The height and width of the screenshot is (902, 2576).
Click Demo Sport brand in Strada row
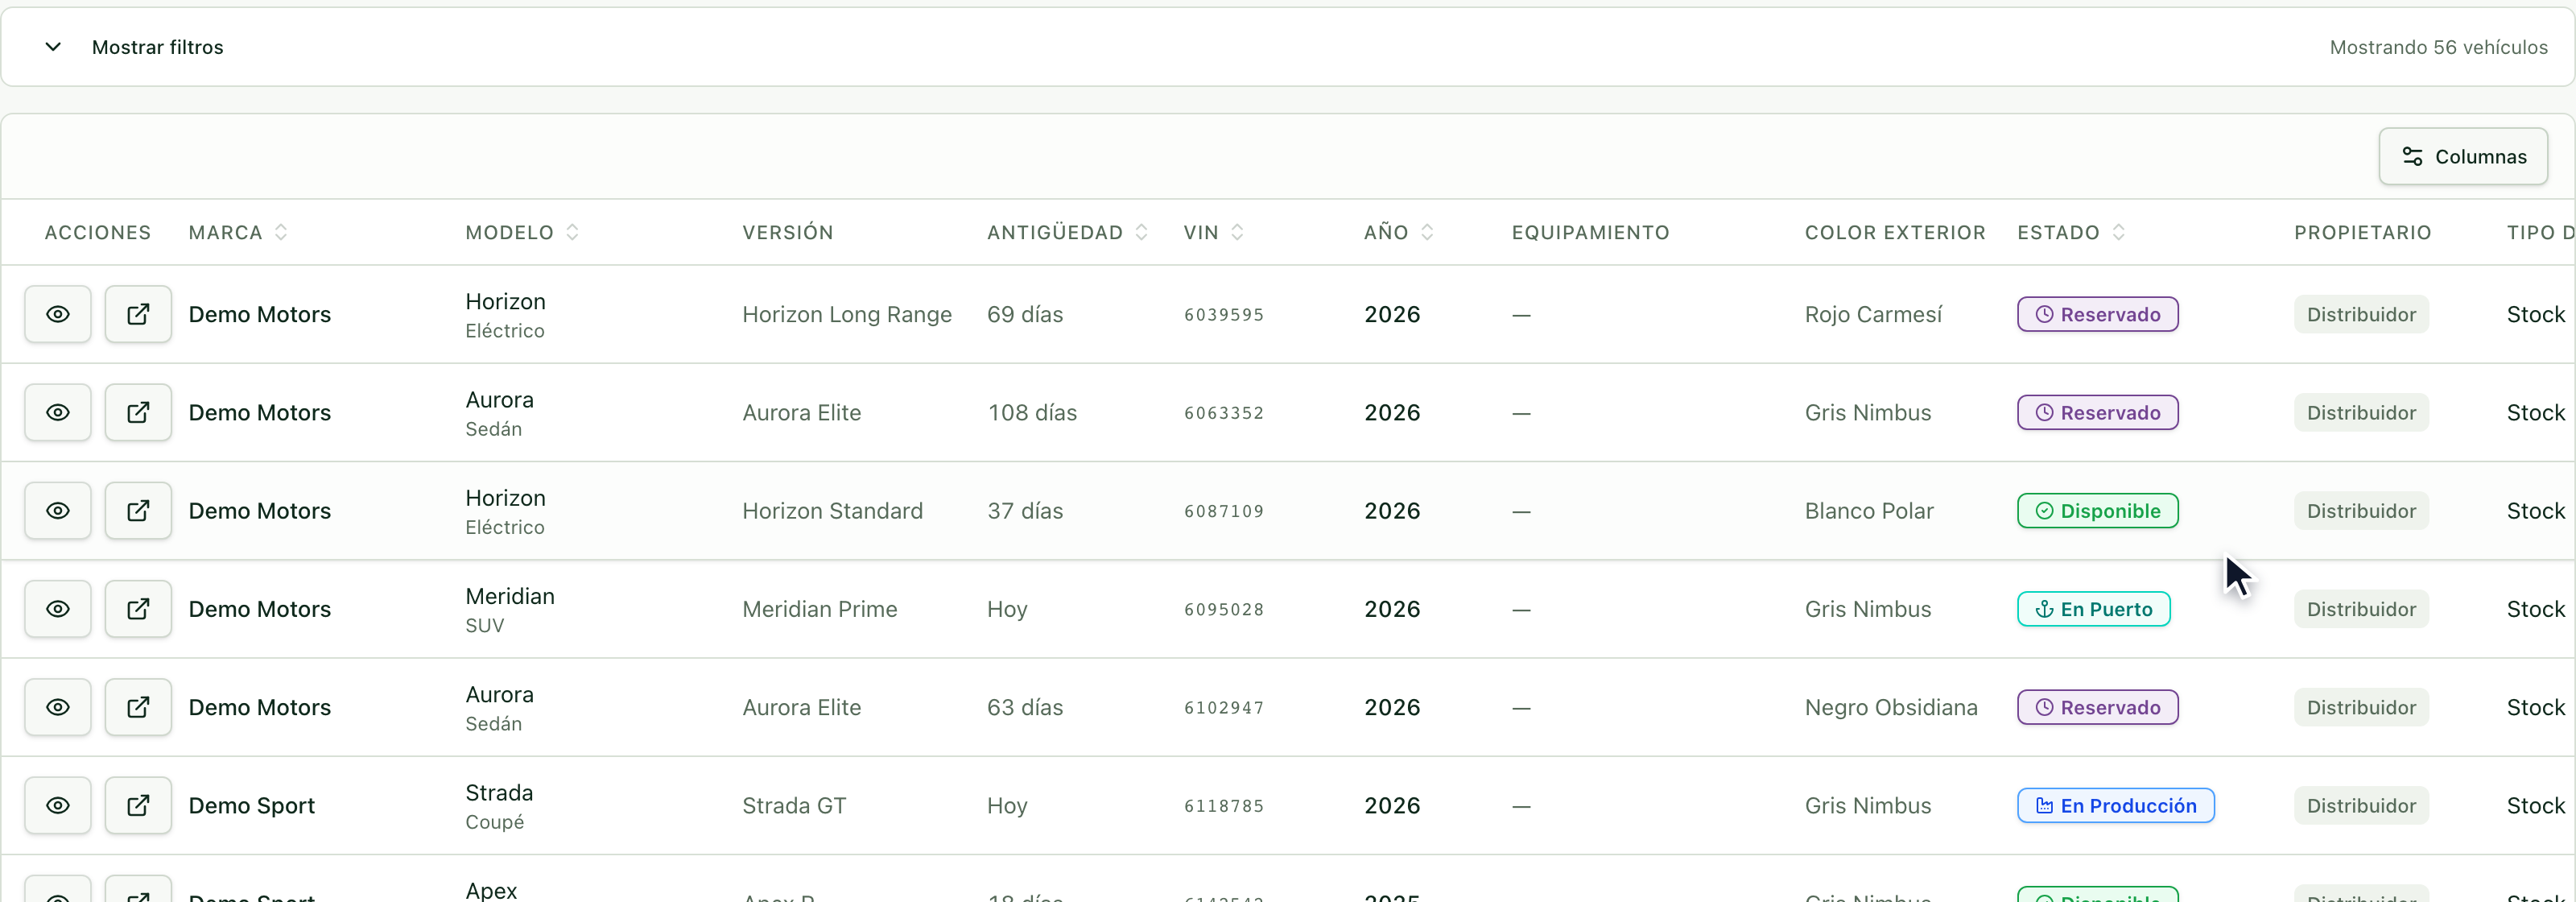[251, 805]
